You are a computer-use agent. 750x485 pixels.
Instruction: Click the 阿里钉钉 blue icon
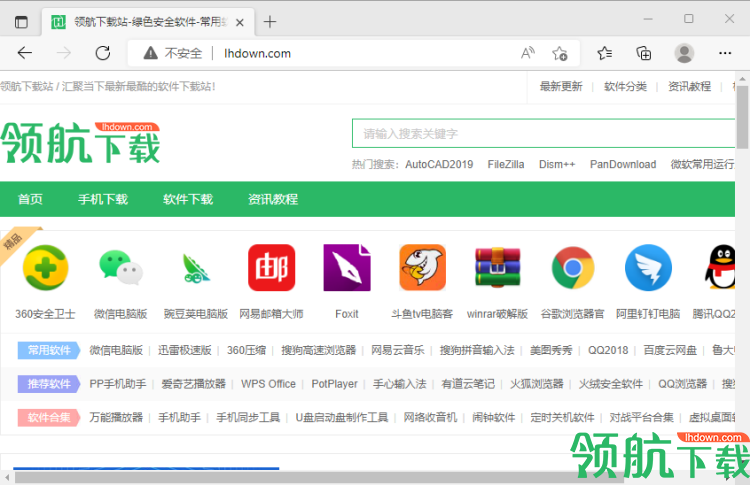tap(648, 267)
